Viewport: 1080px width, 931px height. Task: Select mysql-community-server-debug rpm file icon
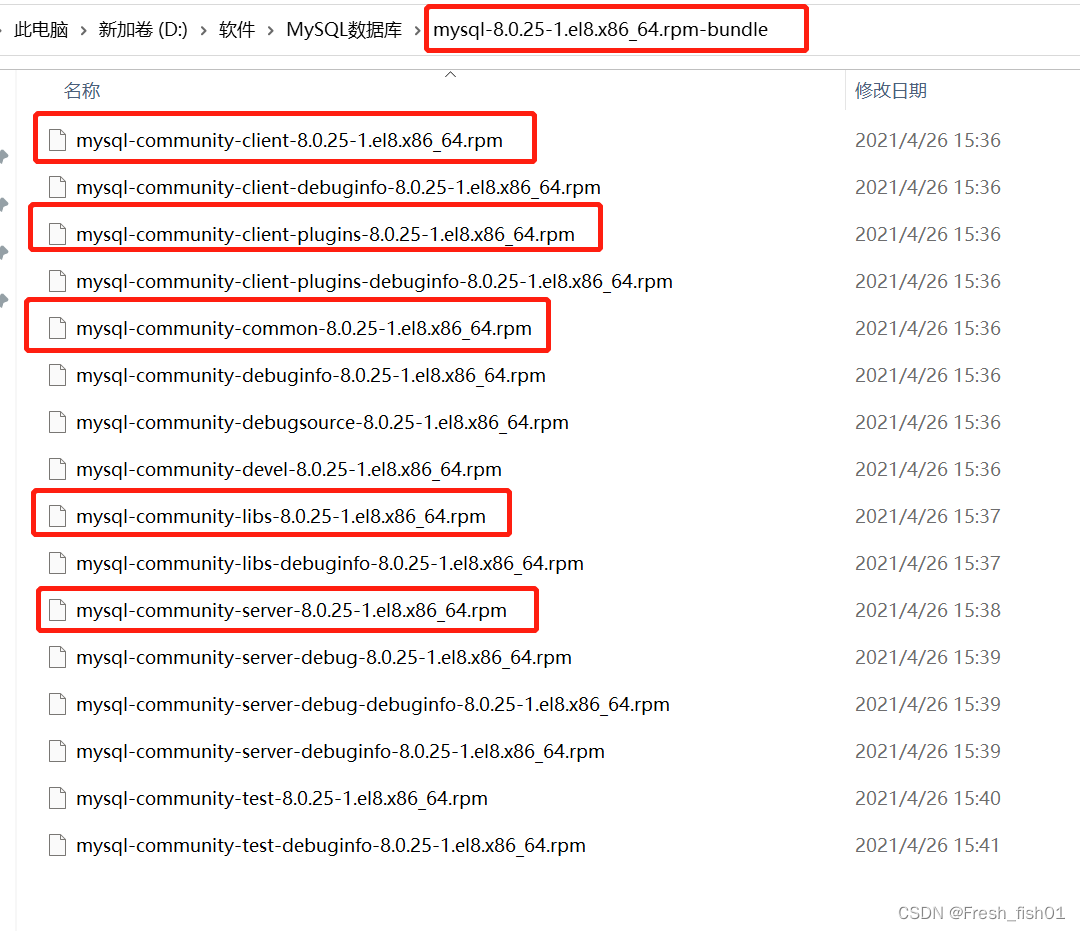pos(57,657)
